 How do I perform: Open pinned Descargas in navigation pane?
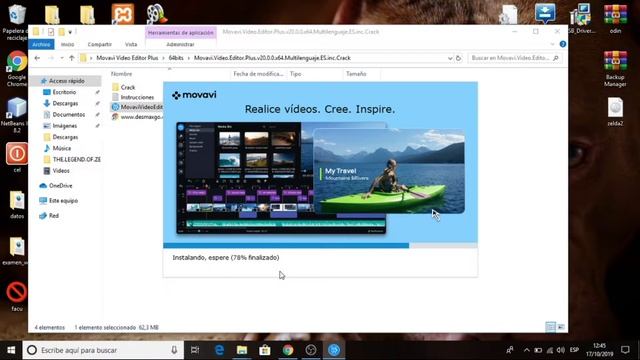coord(64,103)
